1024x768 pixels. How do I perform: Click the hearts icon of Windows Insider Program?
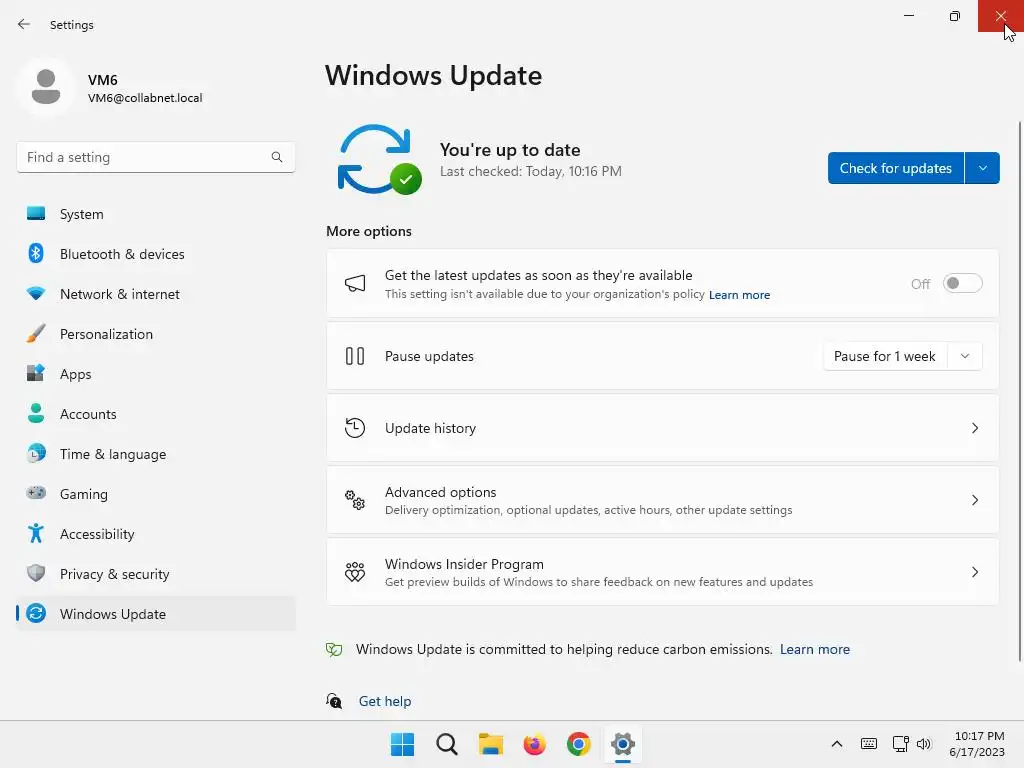[x=355, y=572]
